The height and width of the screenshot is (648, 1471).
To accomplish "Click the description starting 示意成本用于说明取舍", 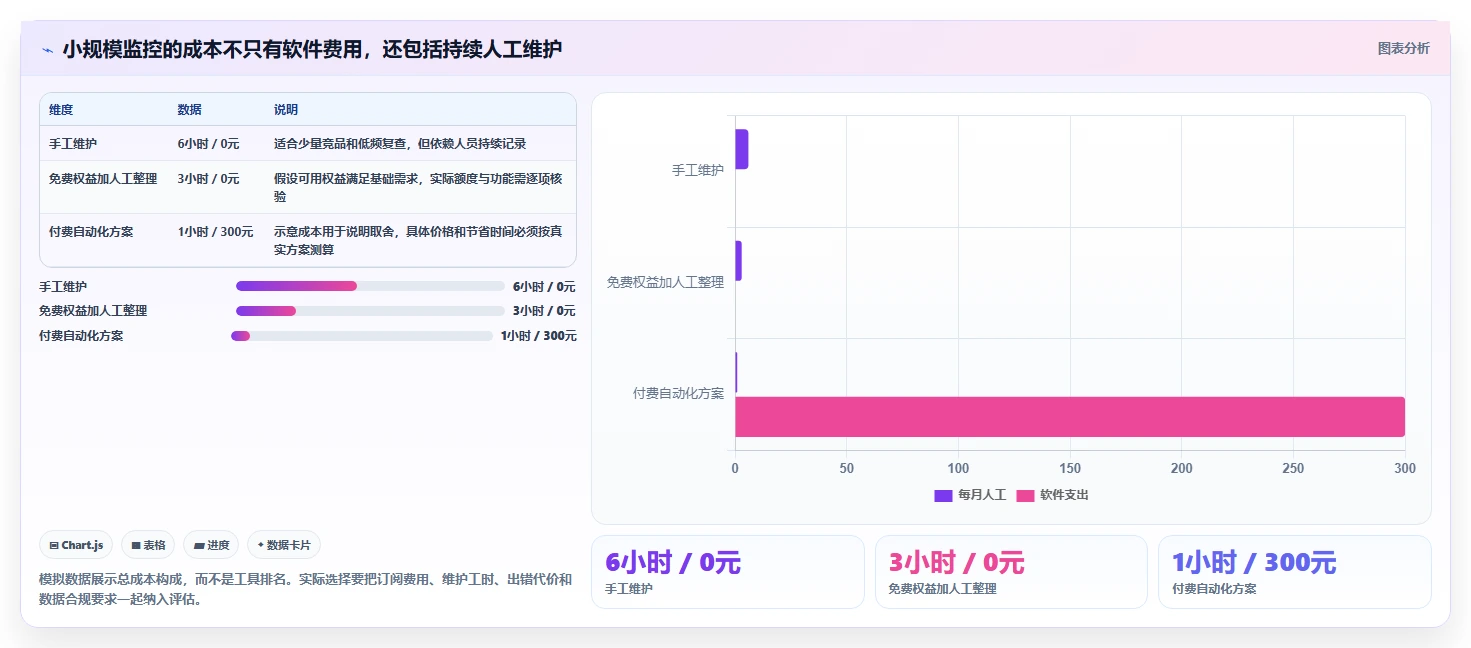I will (x=418, y=241).
